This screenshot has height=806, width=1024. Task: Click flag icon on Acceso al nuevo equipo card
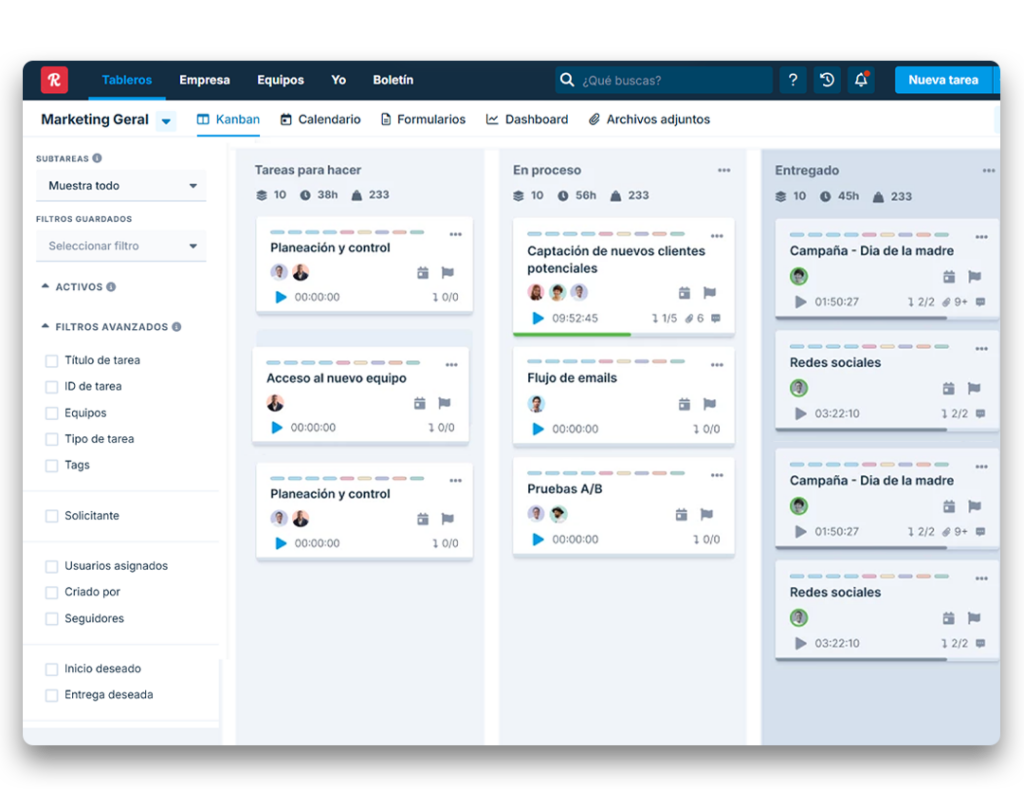444,403
